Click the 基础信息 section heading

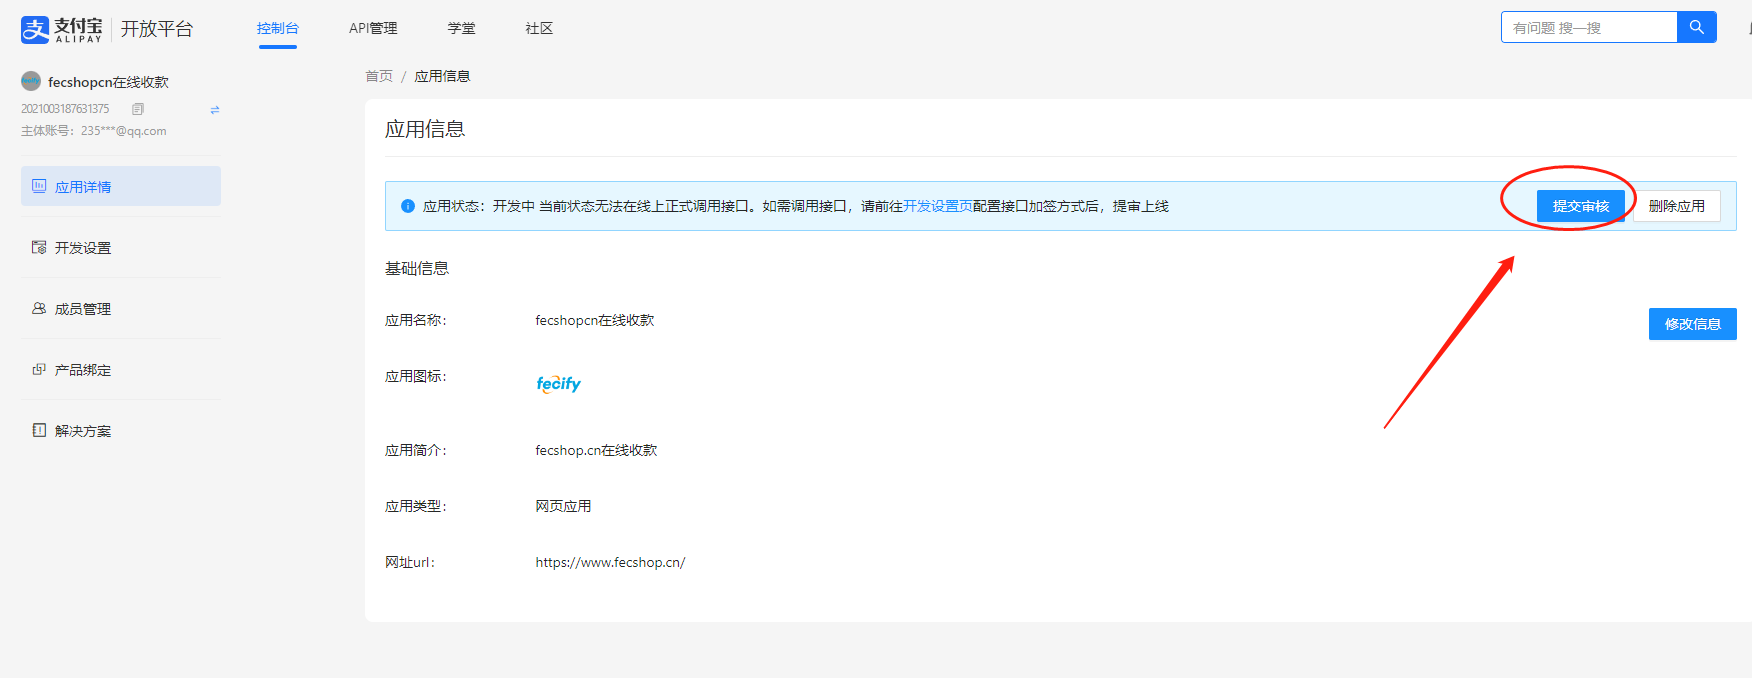417,268
